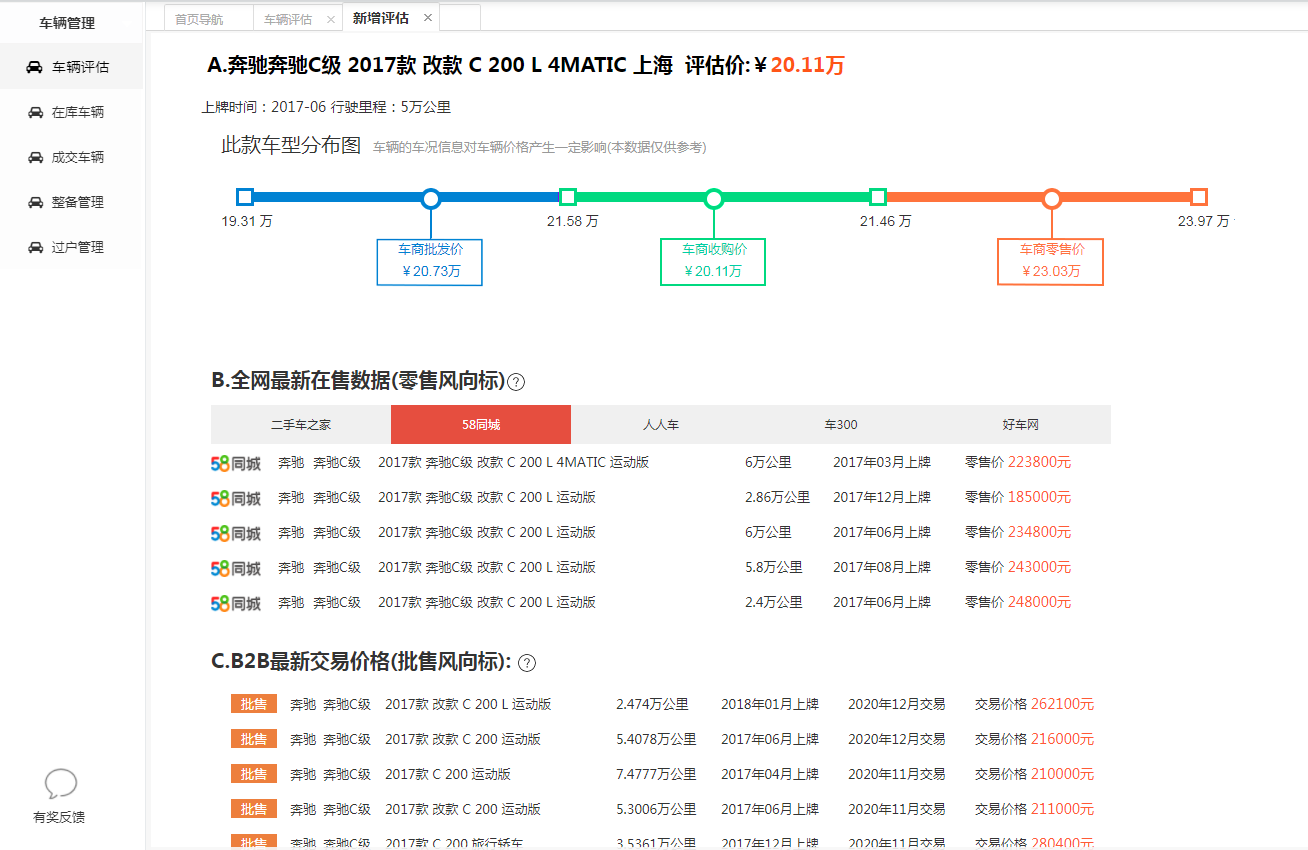
Task: Show listings from 好车网 tab
Action: pos(1020,424)
